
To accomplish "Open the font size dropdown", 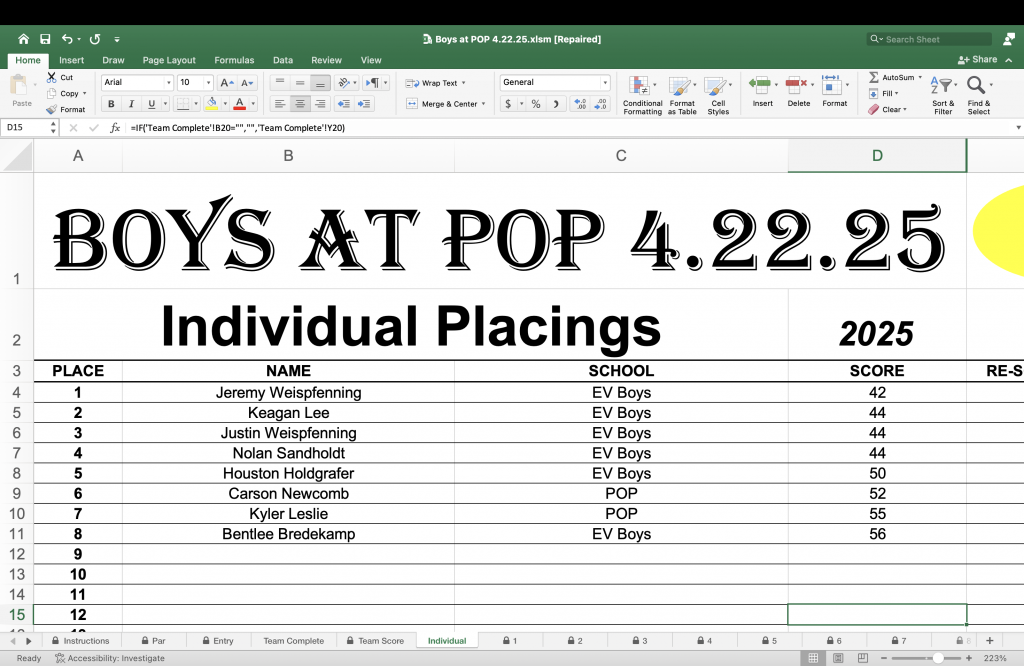I will pyautogui.click(x=208, y=82).
